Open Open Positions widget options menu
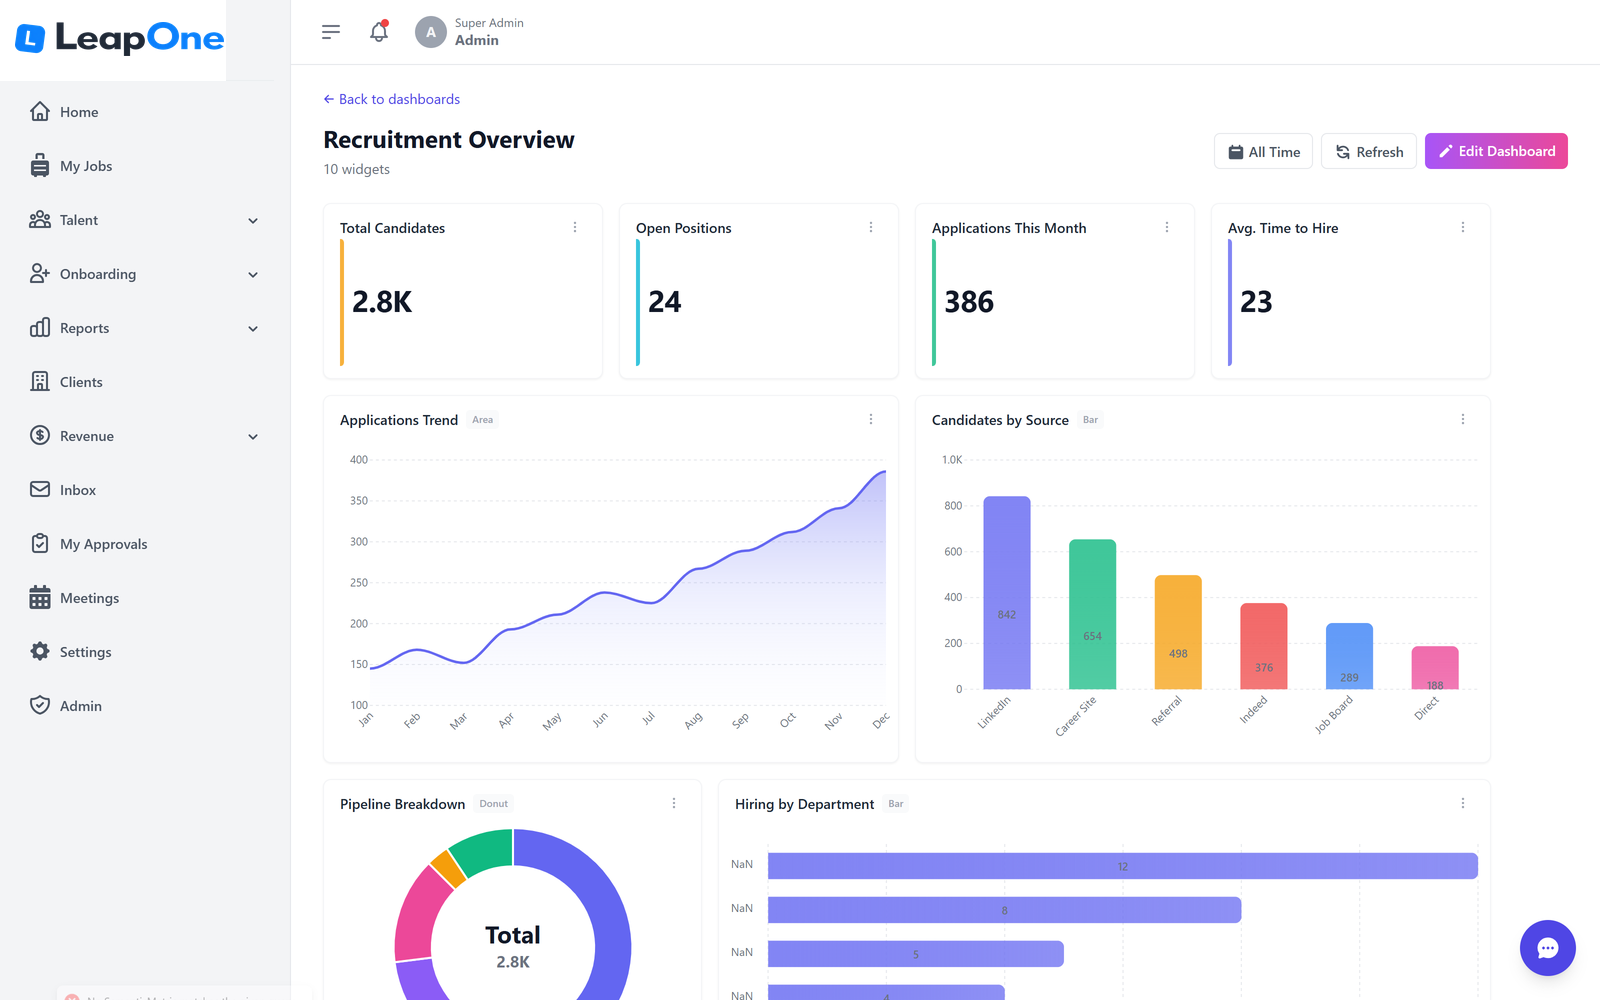The image size is (1600, 1000). (871, 227)
